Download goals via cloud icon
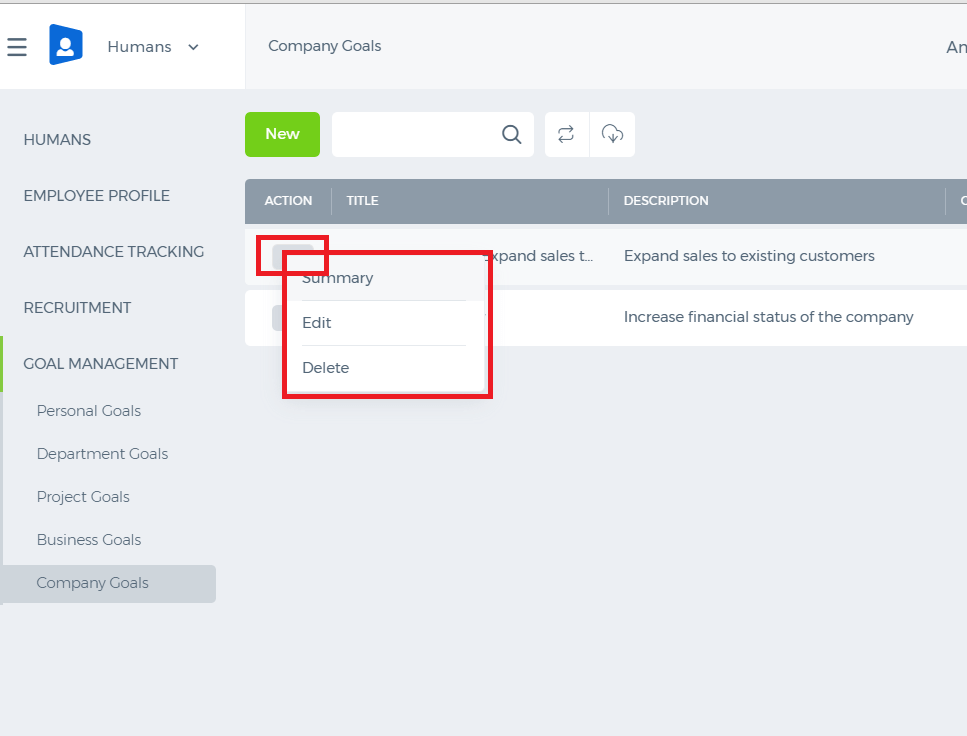The width and height of the screenshot is (967, 736). 612,134
